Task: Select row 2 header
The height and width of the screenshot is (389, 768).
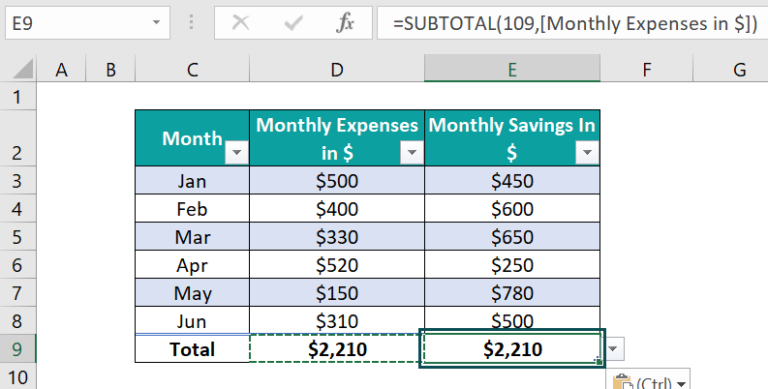Action: [18, 138]
